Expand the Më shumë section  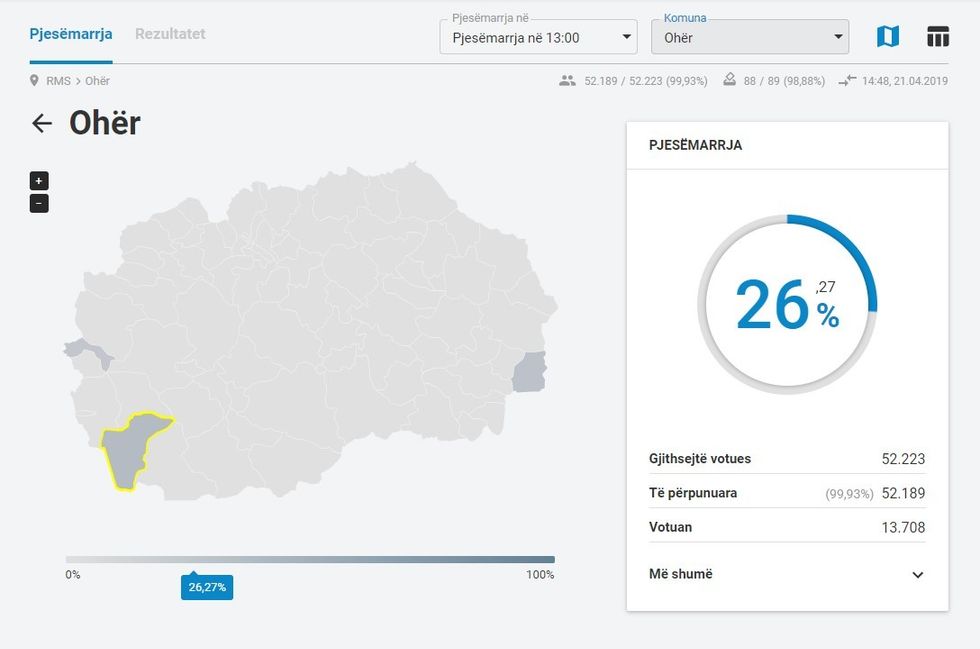pos(917,575)
